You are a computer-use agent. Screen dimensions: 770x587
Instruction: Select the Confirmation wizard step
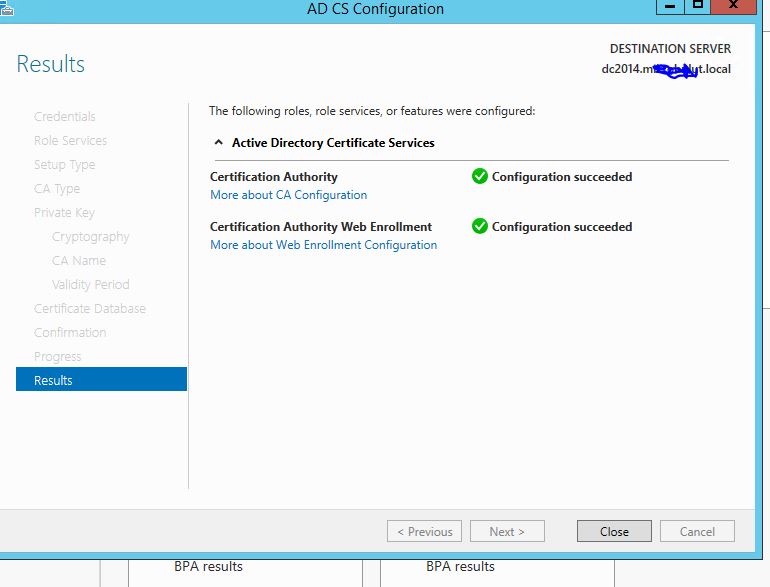pyautogui.click(x=70, y=333)
